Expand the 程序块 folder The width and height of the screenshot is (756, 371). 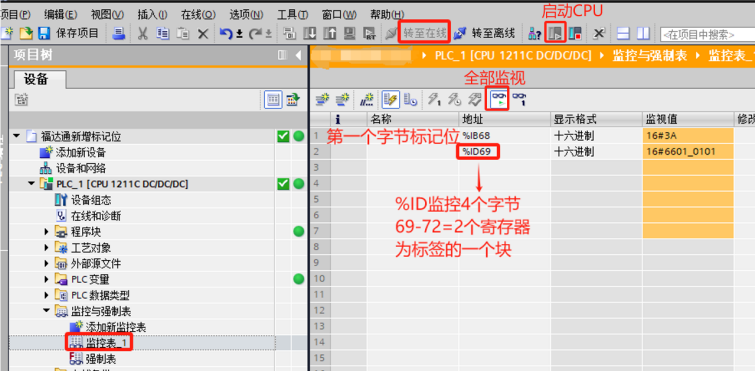pos(47,232)
